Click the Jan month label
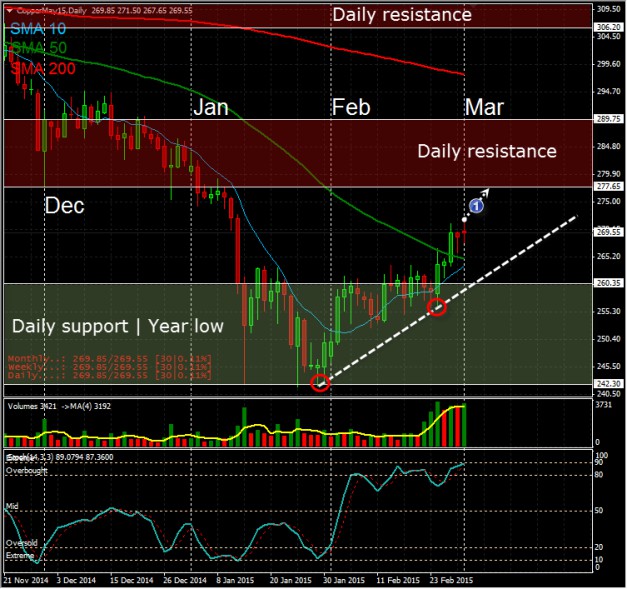Viewport: 627px width, 589px height. click(211, 107)
